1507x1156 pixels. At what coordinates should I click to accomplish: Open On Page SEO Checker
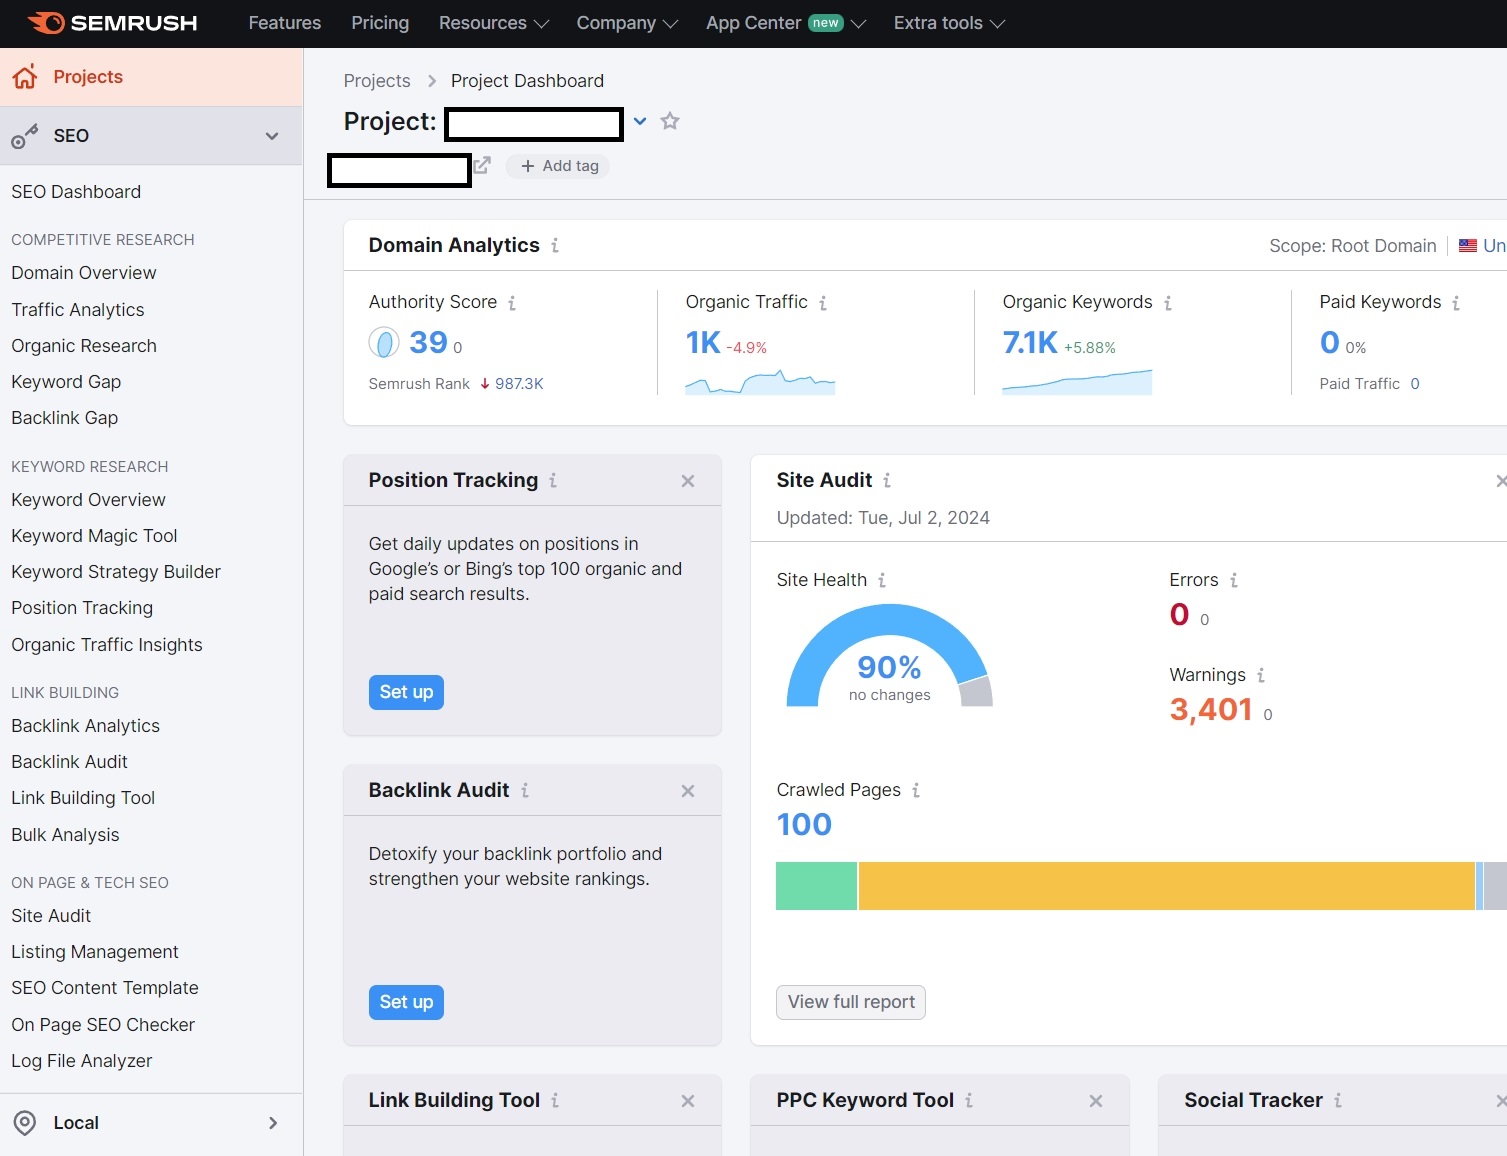(103, 1025)
